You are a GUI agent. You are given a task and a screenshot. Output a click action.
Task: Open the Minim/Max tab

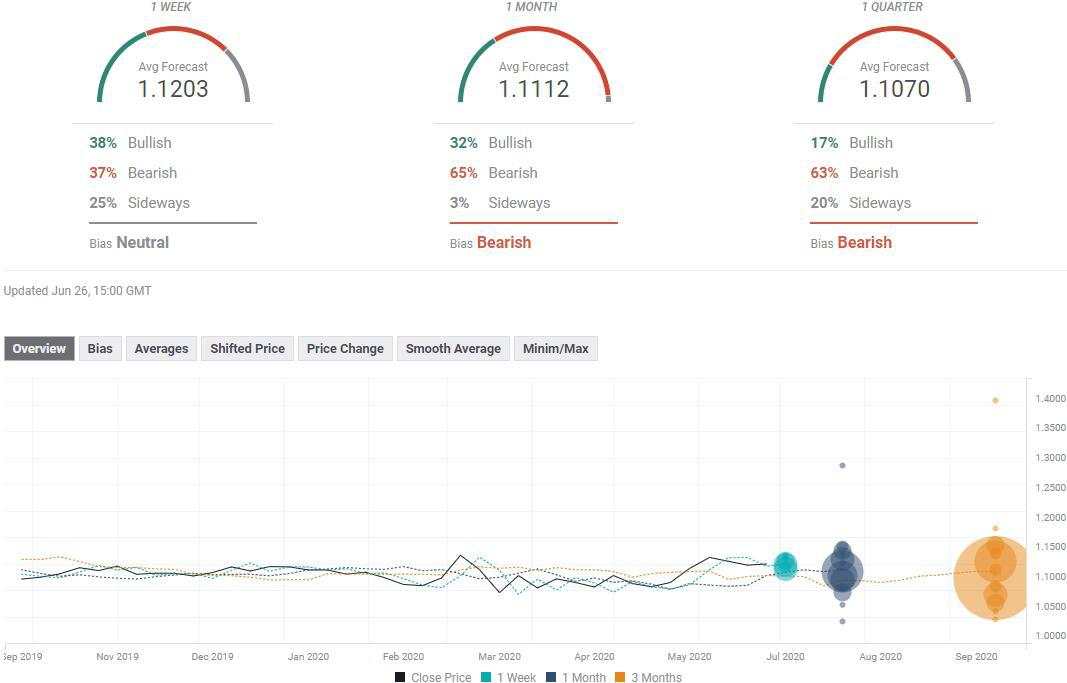coord(555,348)
